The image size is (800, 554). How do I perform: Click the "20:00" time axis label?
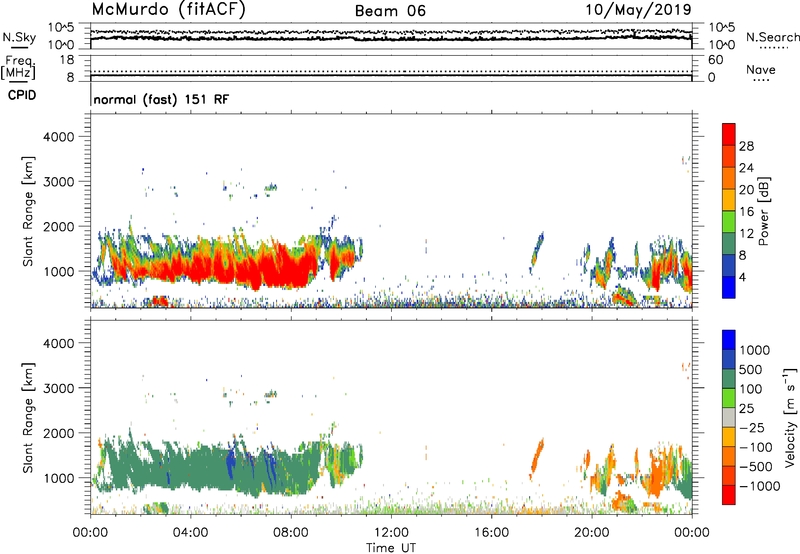[592, 533]
